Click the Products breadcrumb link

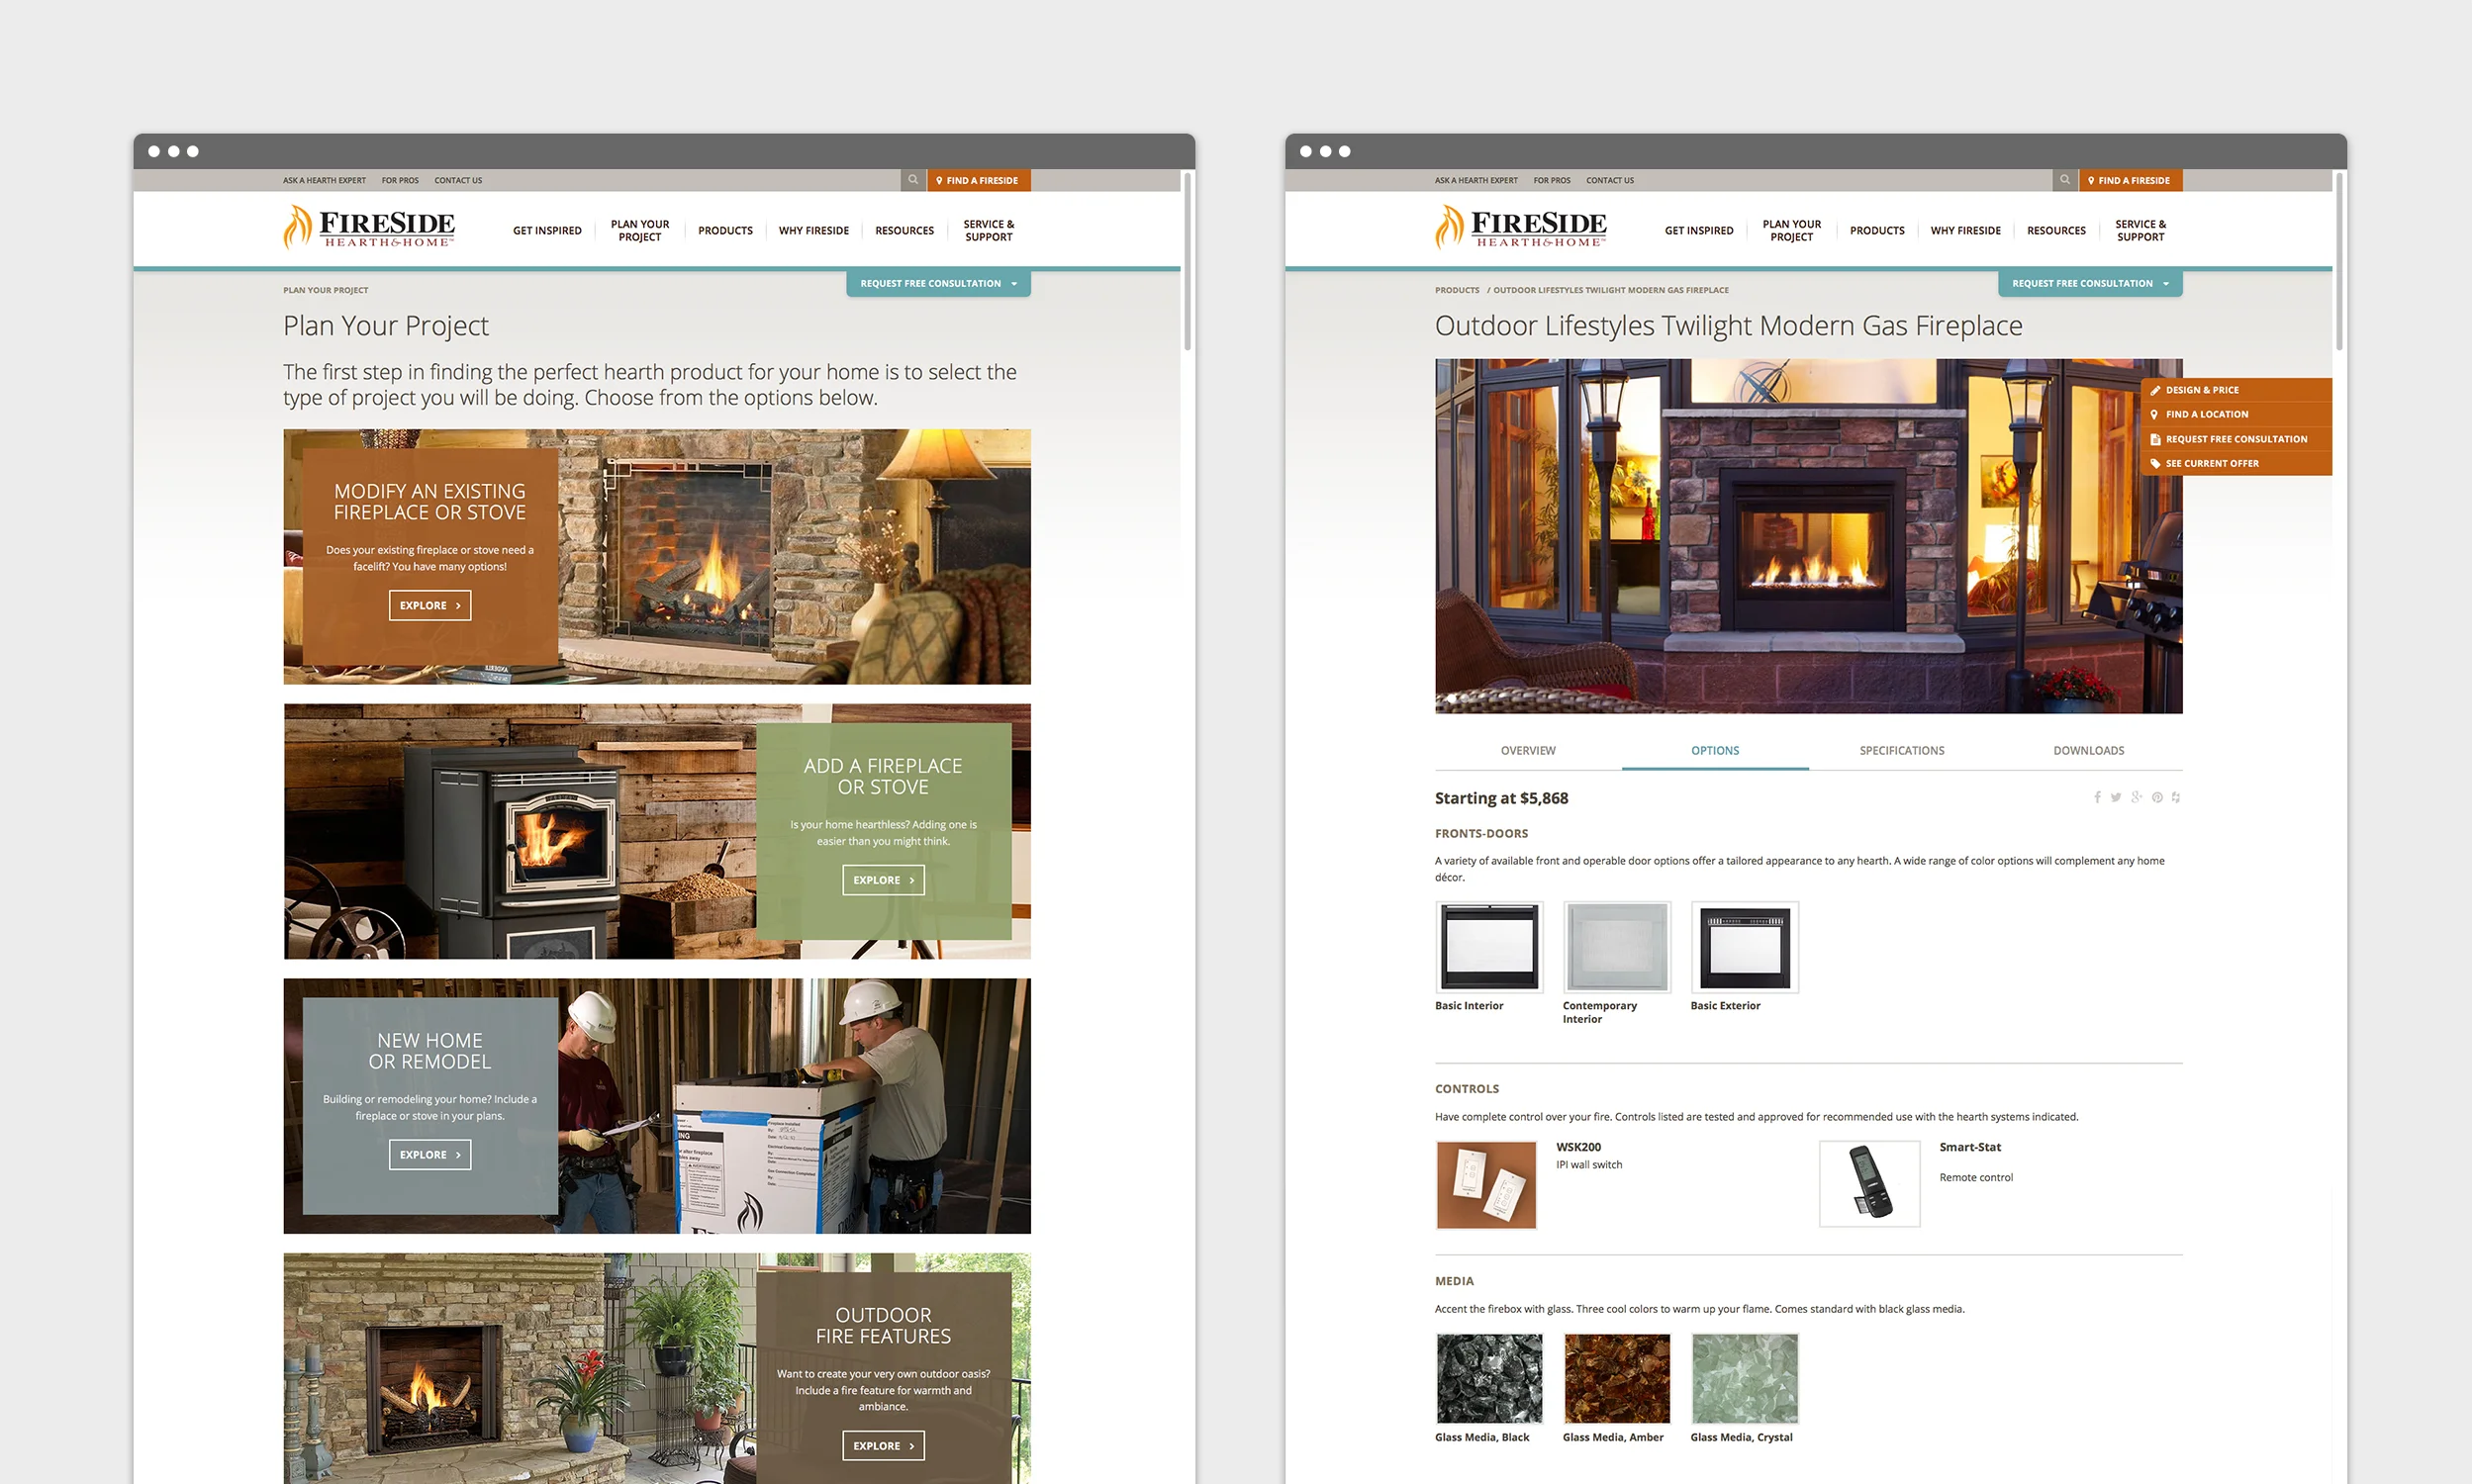[1458, 291]
